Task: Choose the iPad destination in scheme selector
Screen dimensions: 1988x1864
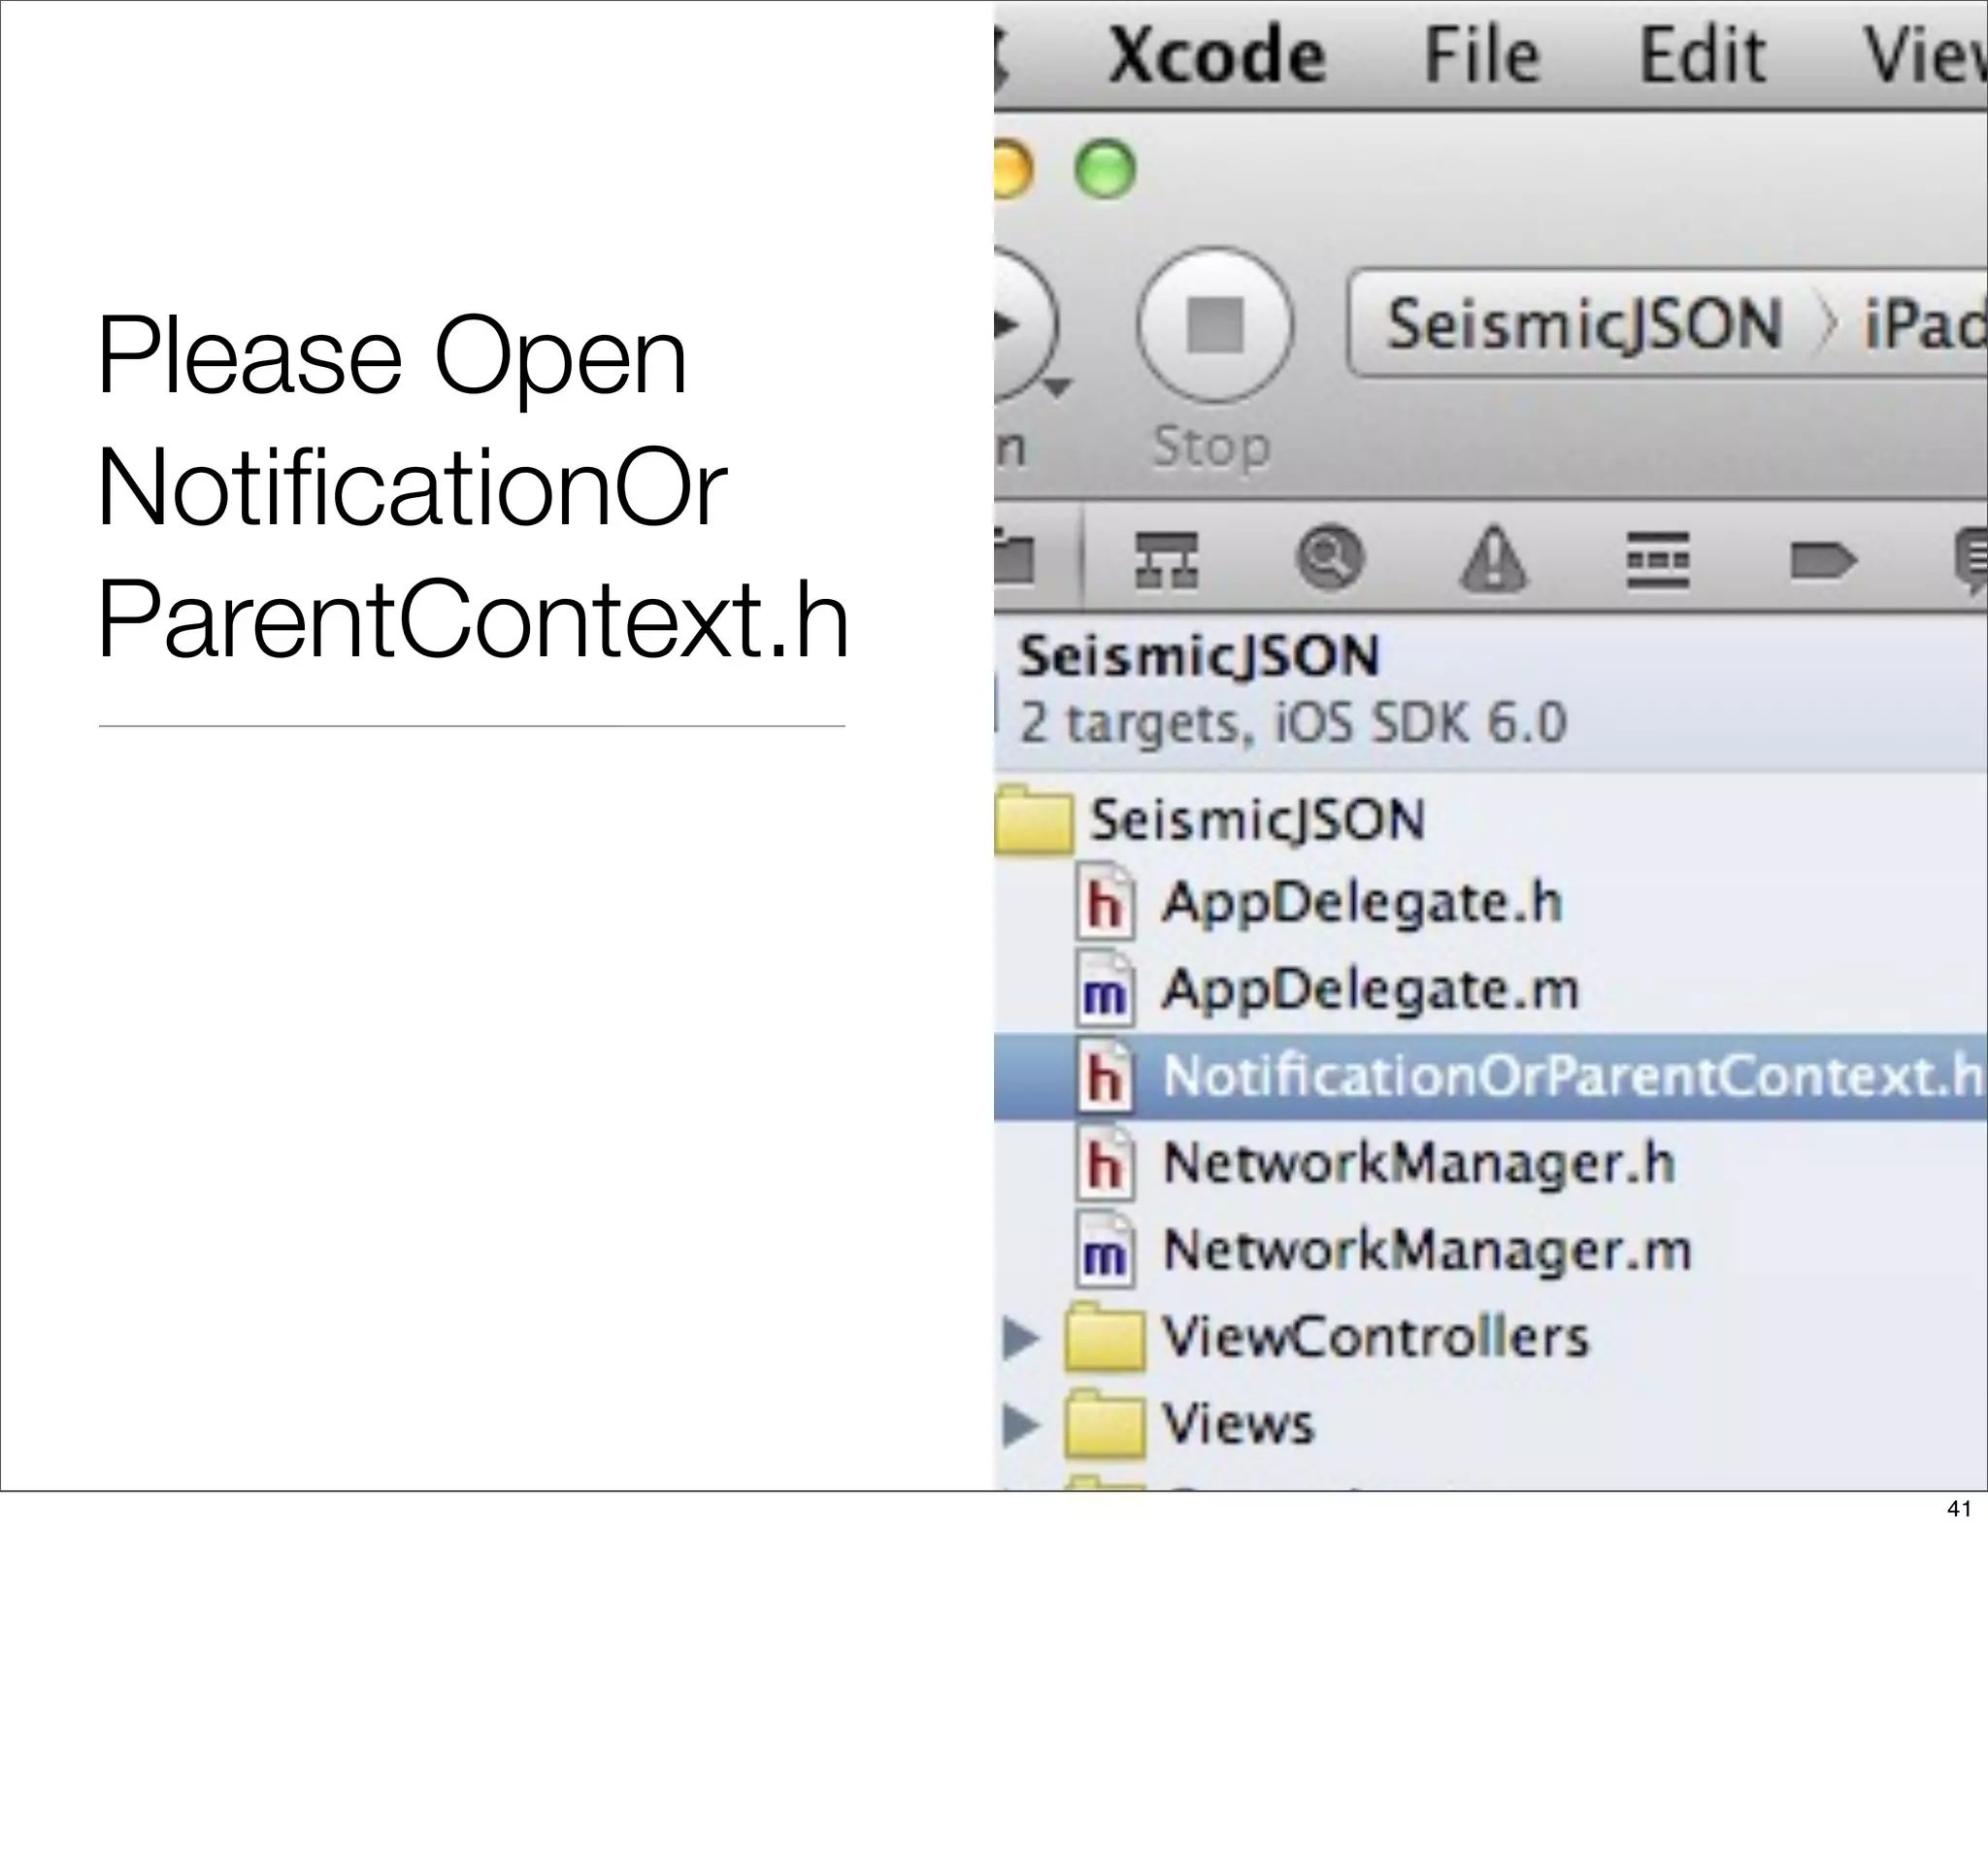Action: tap(1924, 324)
